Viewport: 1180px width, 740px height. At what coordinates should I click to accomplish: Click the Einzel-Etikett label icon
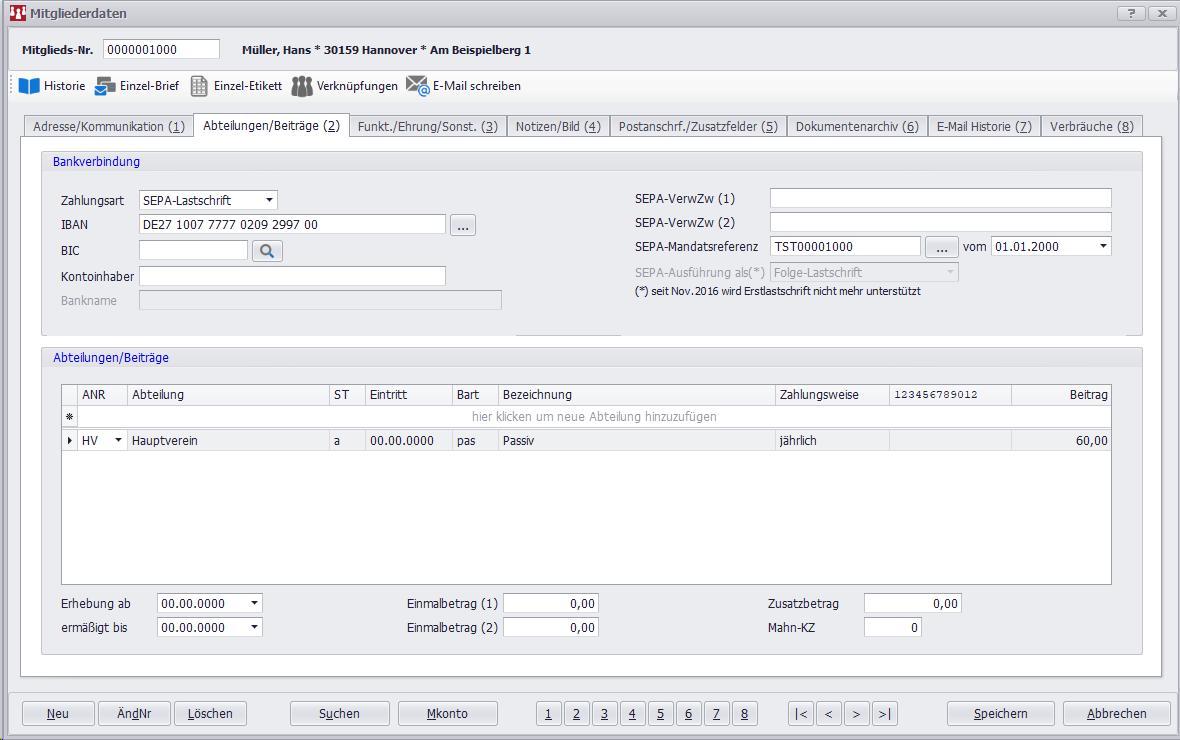(x=199, y=86)
